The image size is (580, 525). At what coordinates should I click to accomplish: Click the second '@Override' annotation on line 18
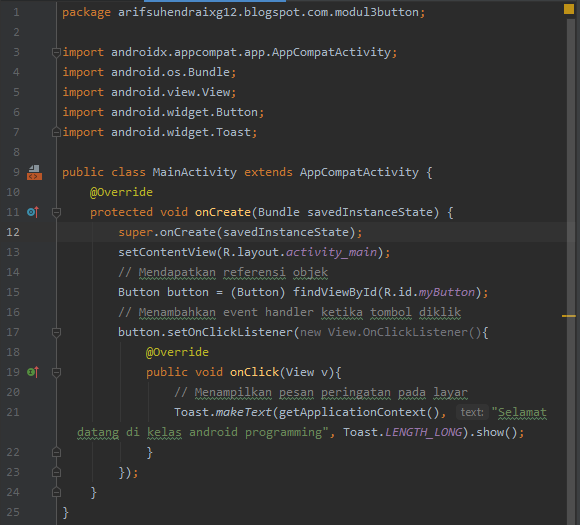click(x=177, y=352)
